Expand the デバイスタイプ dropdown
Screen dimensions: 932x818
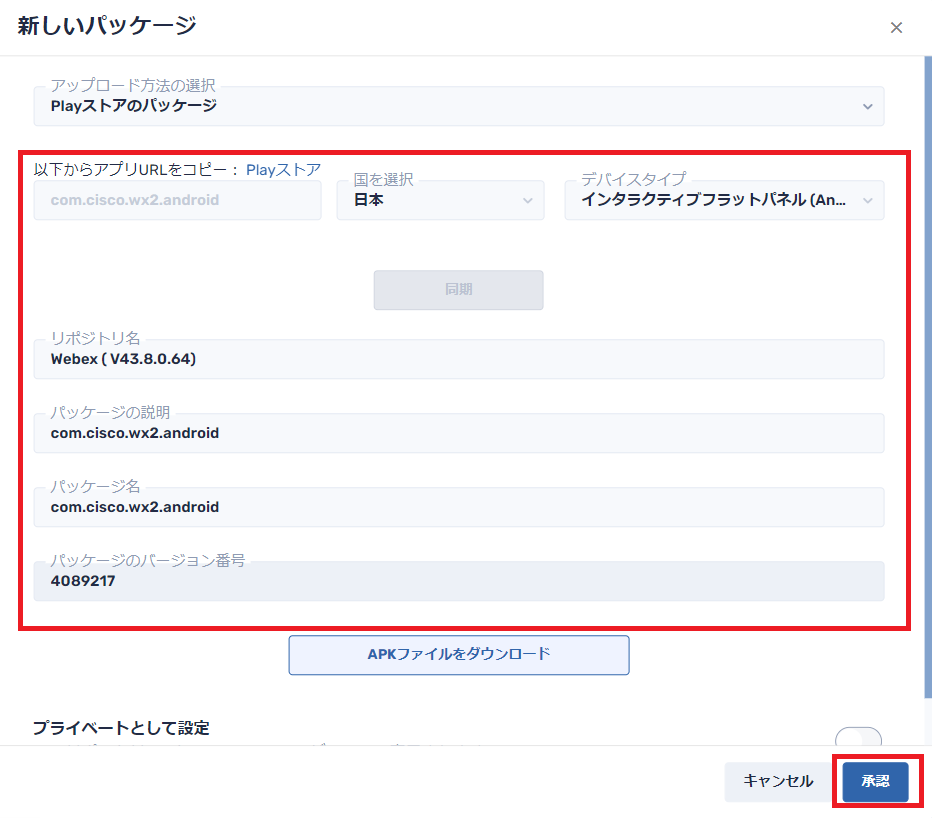pos(725,200)
